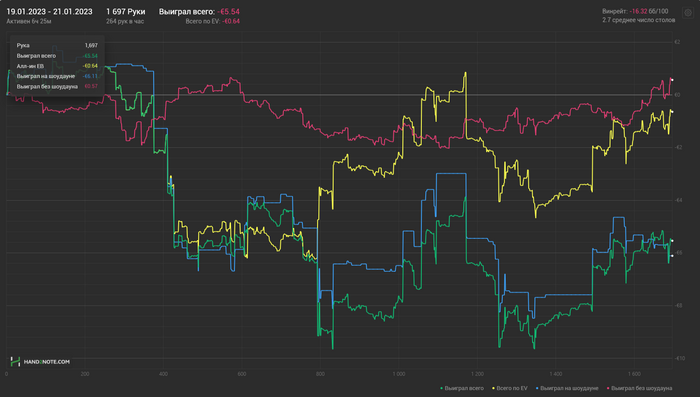Screen dimensions: 700x397
Task: Click header 'Всего по EV: -€0.64' value
Action: [x=212, y=21]
